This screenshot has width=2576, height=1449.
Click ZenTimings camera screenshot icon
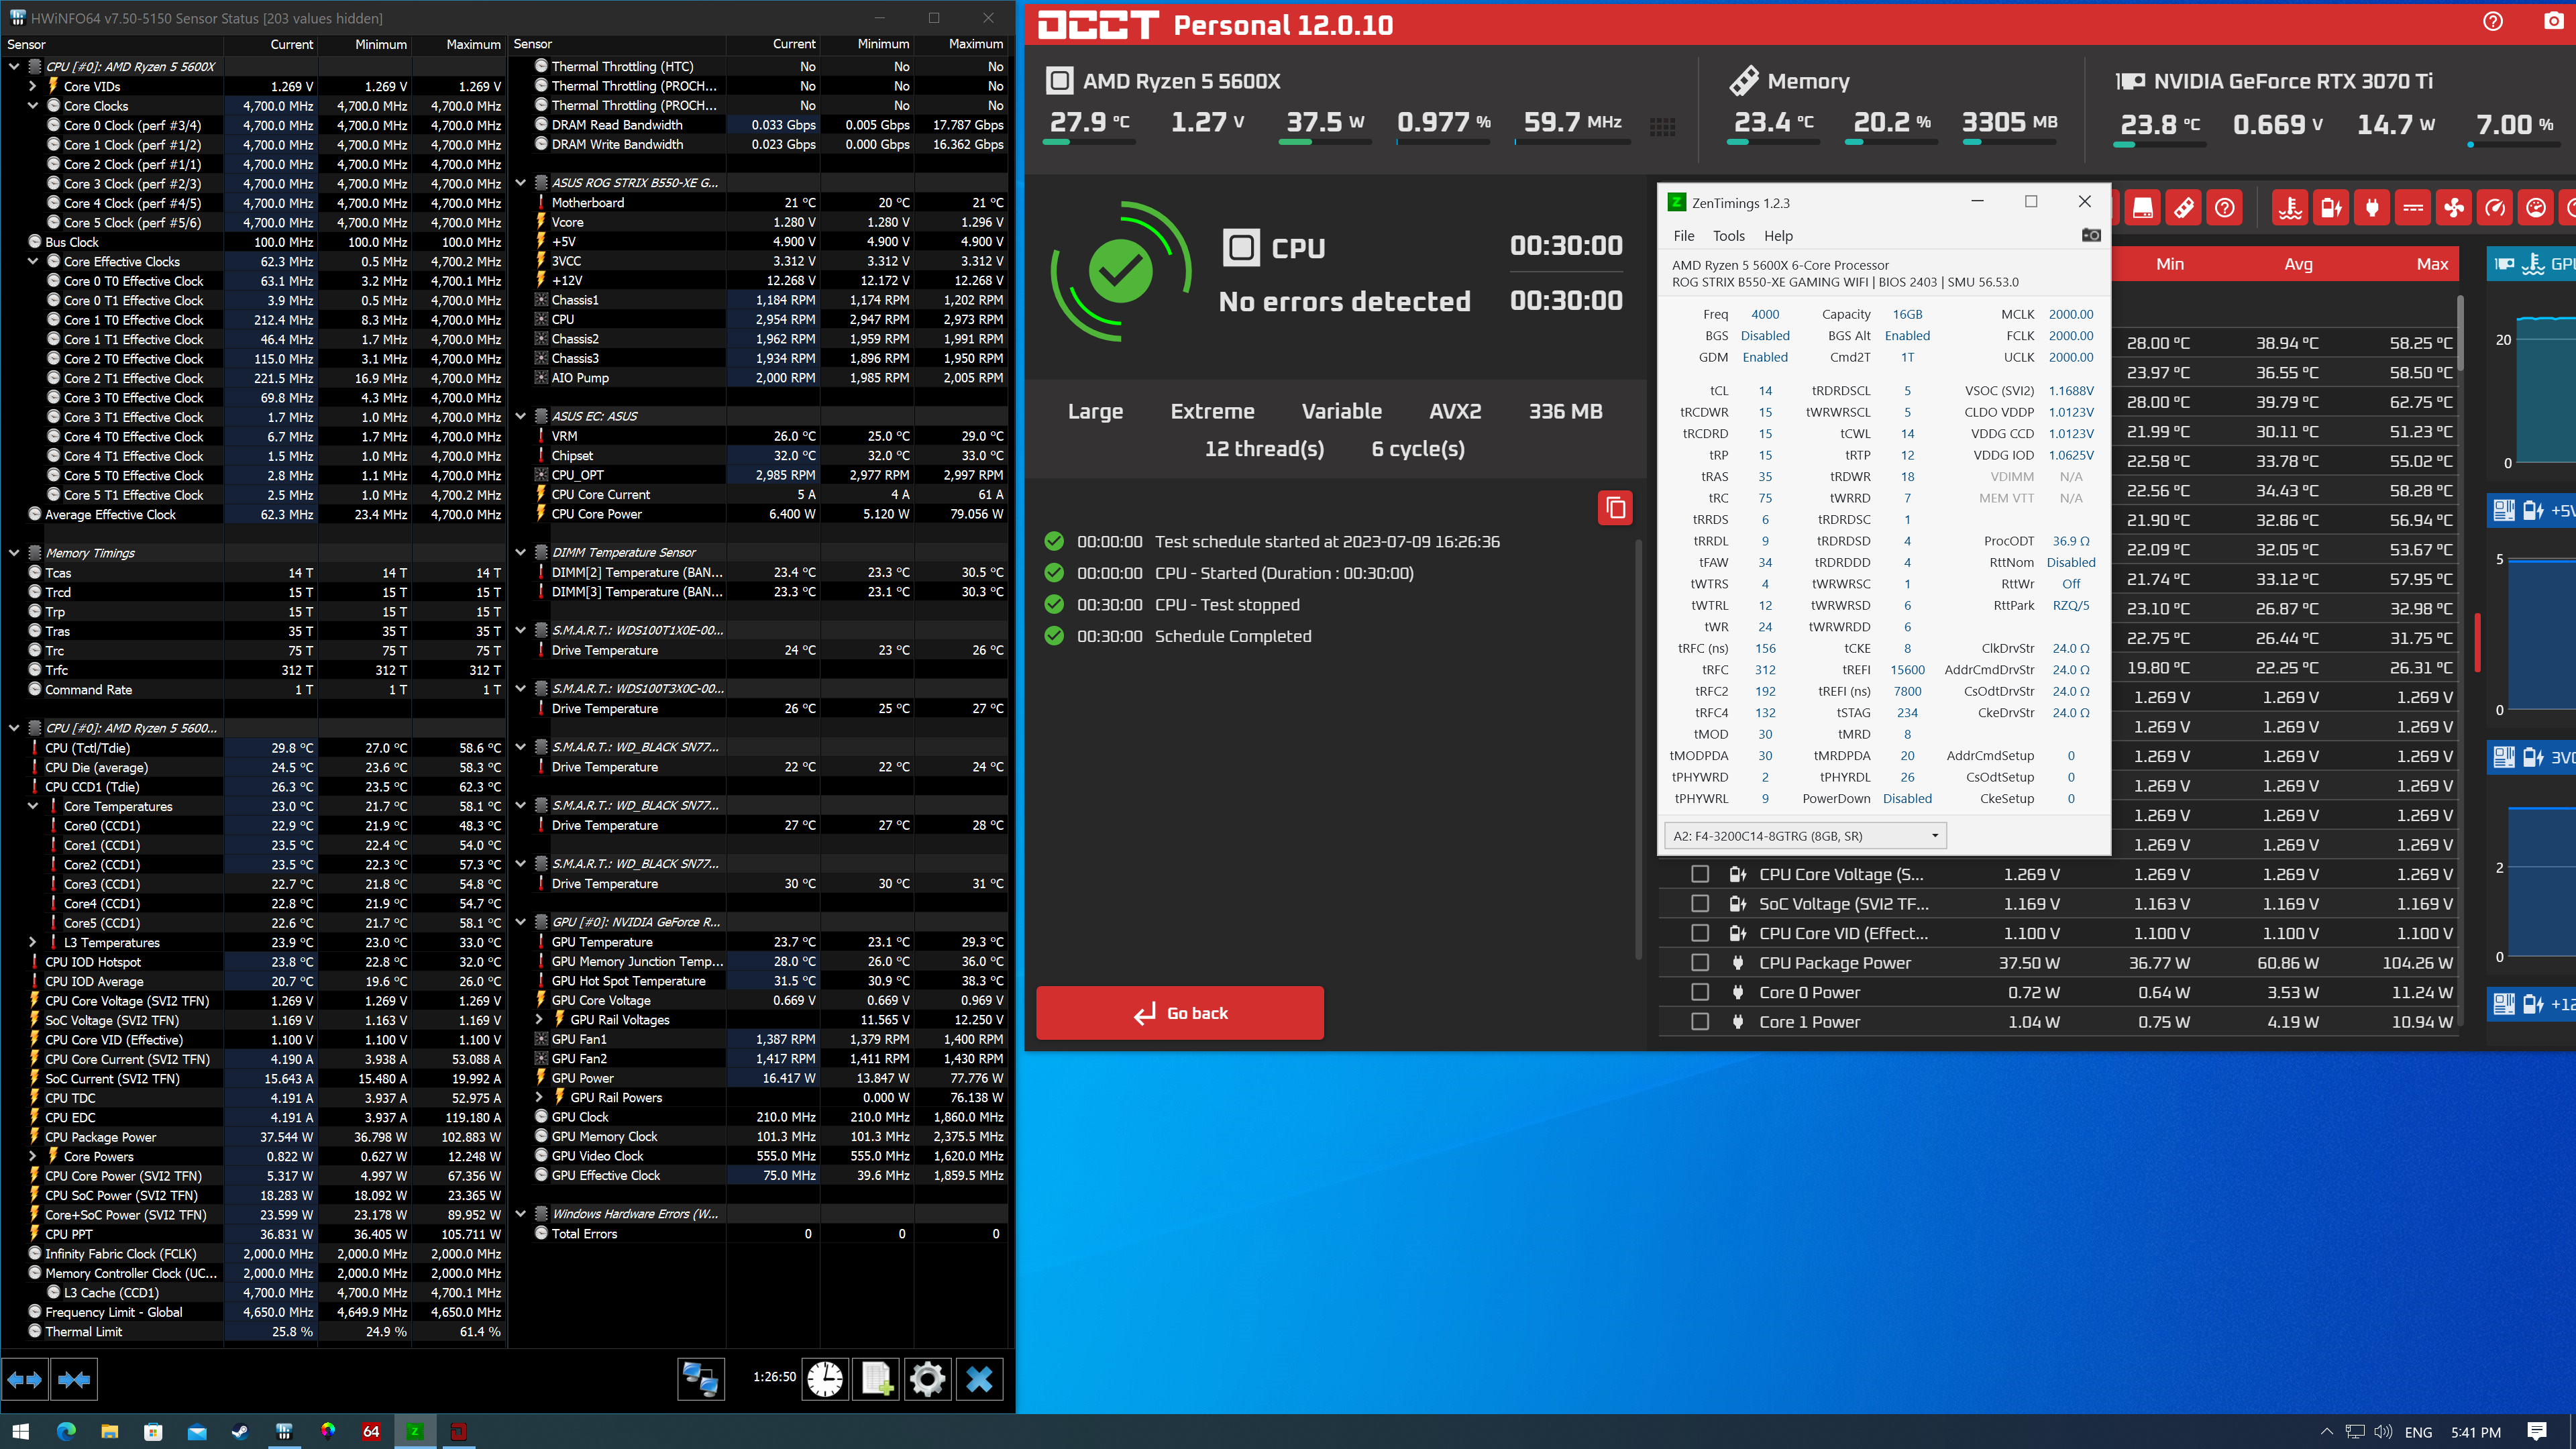2091,235
